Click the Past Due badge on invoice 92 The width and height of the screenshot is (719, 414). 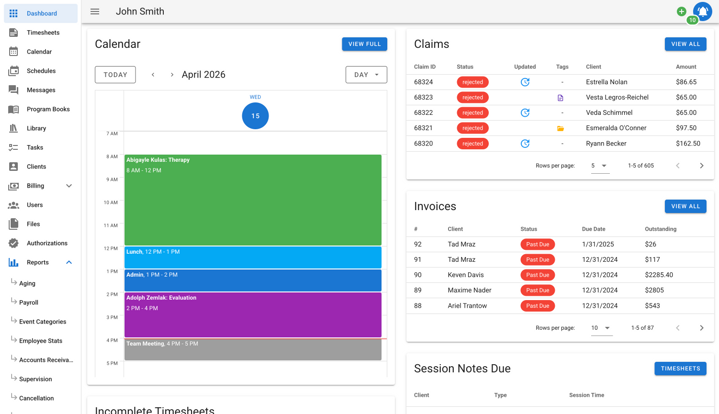537,244
